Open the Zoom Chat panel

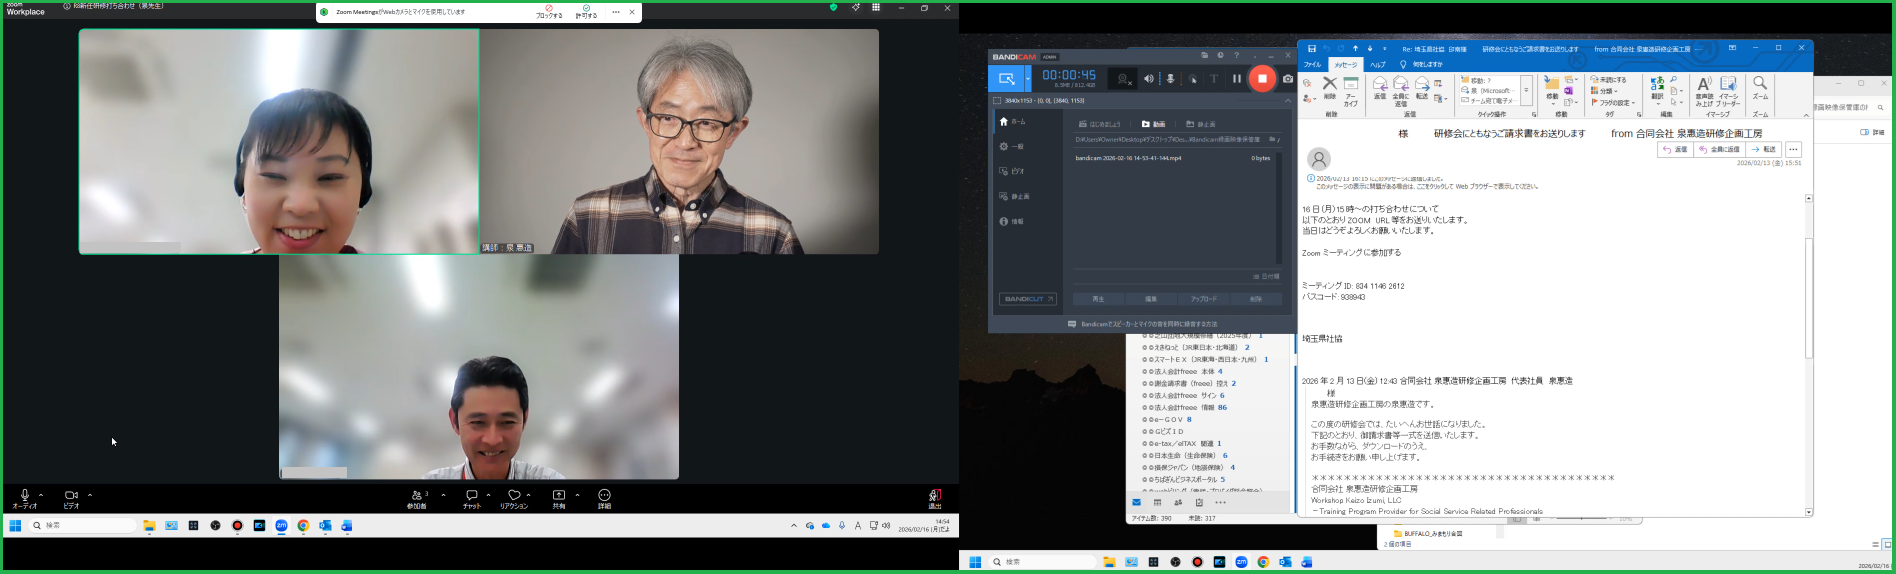471,496
